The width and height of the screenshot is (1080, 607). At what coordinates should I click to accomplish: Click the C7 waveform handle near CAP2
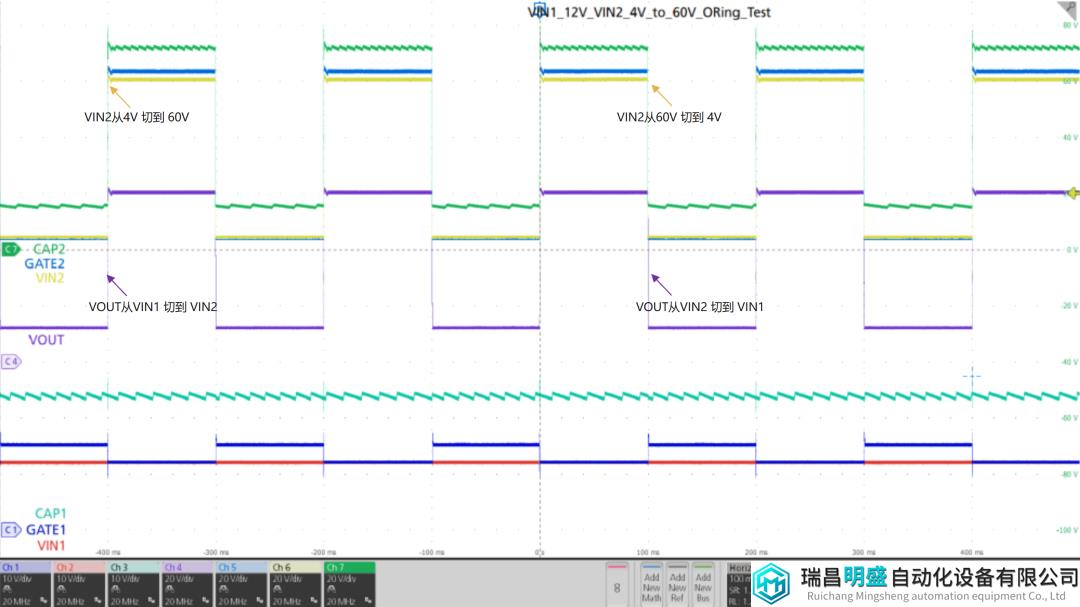click(11, 248)
